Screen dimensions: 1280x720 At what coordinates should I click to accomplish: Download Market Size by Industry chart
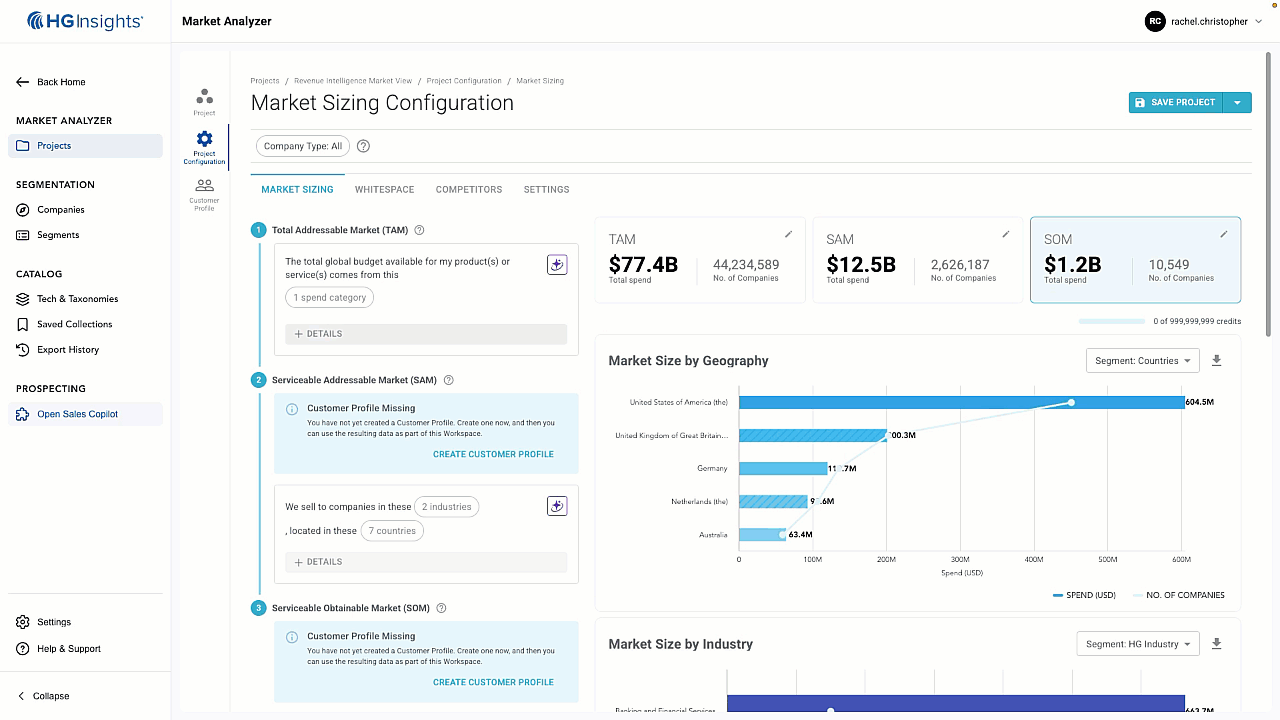(1216, 644)
